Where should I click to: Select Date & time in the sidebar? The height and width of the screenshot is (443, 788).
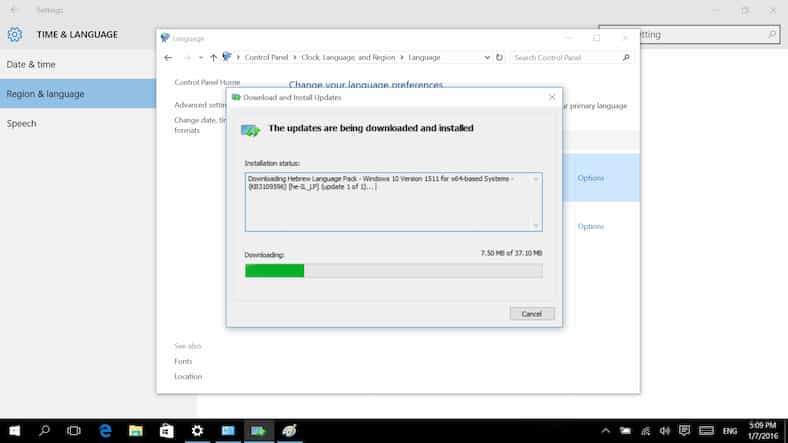pos(32,65)
